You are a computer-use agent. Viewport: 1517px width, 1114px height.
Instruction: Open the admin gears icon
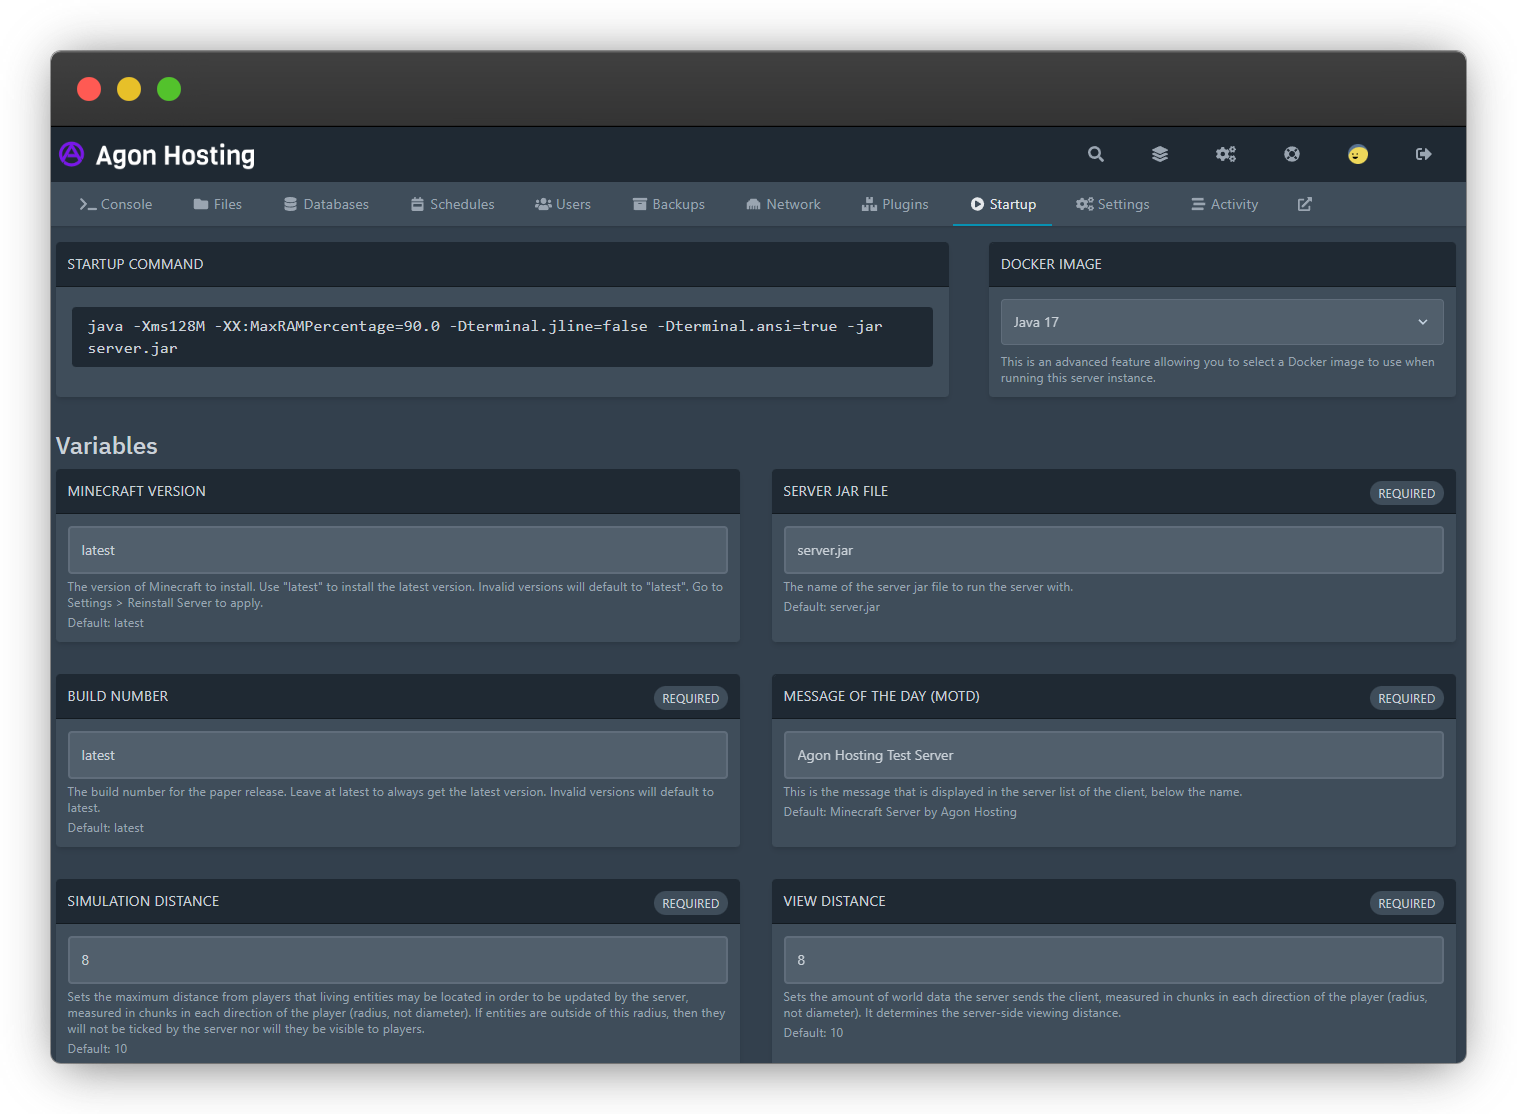(1225, 154)
